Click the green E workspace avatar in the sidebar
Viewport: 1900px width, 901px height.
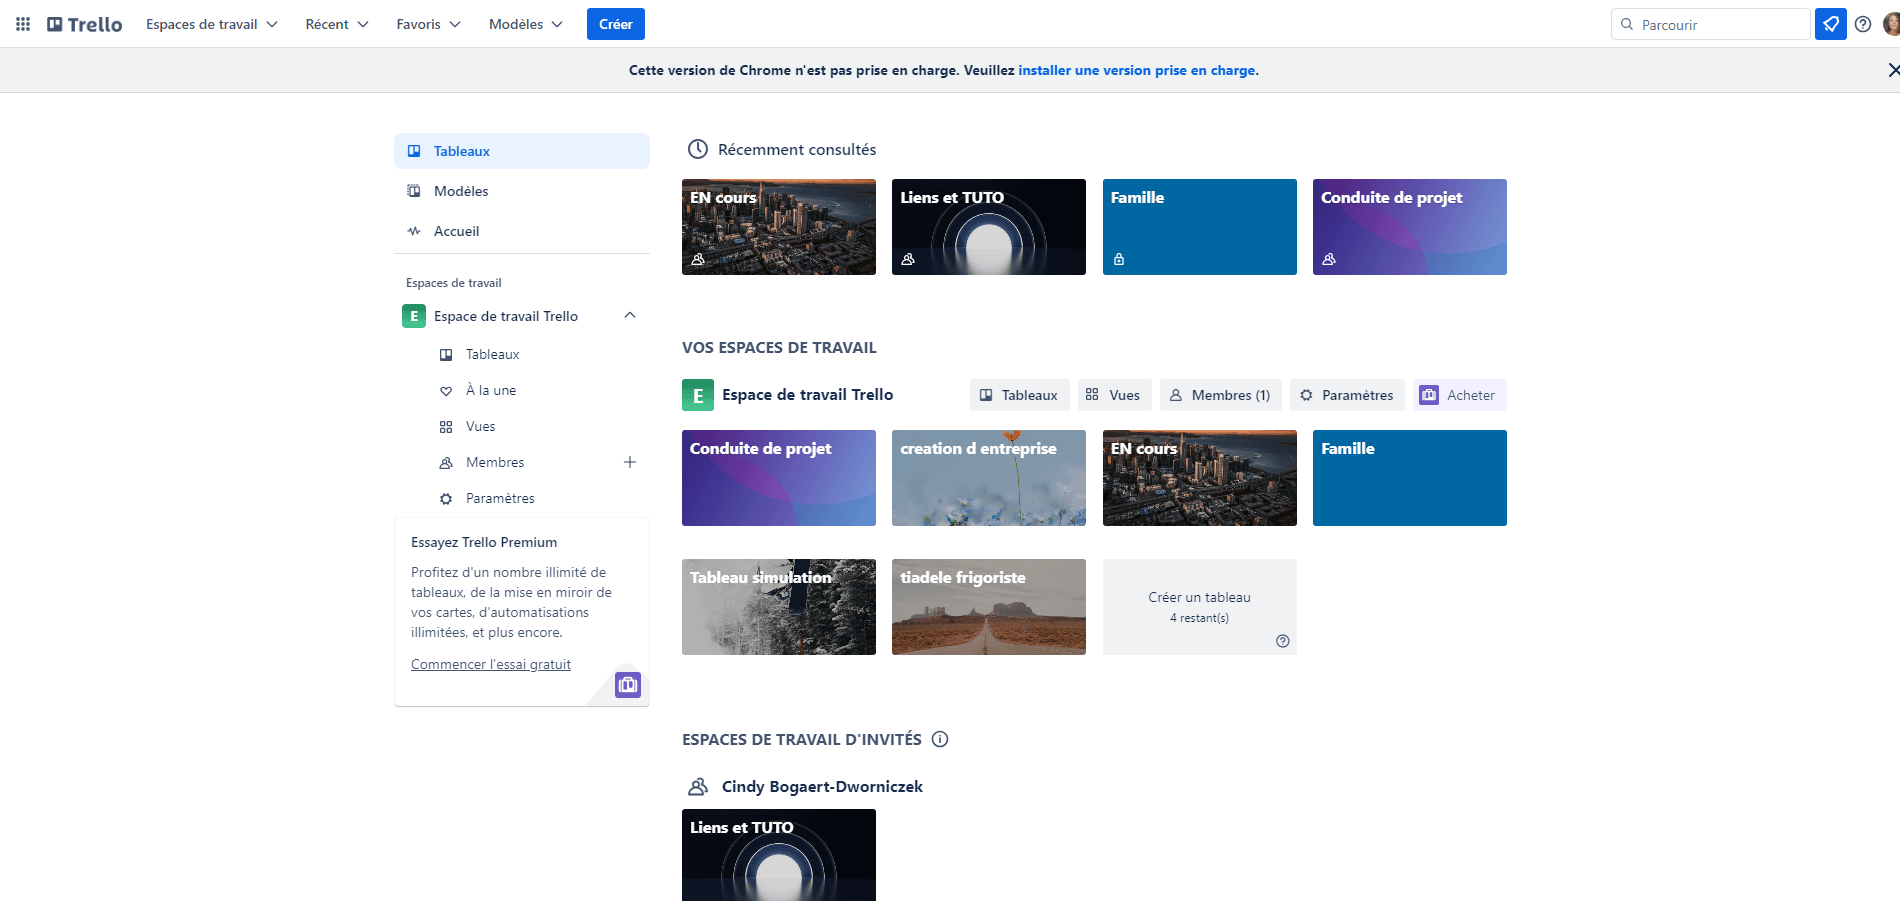pyautogui.click(x=414, y=316)
